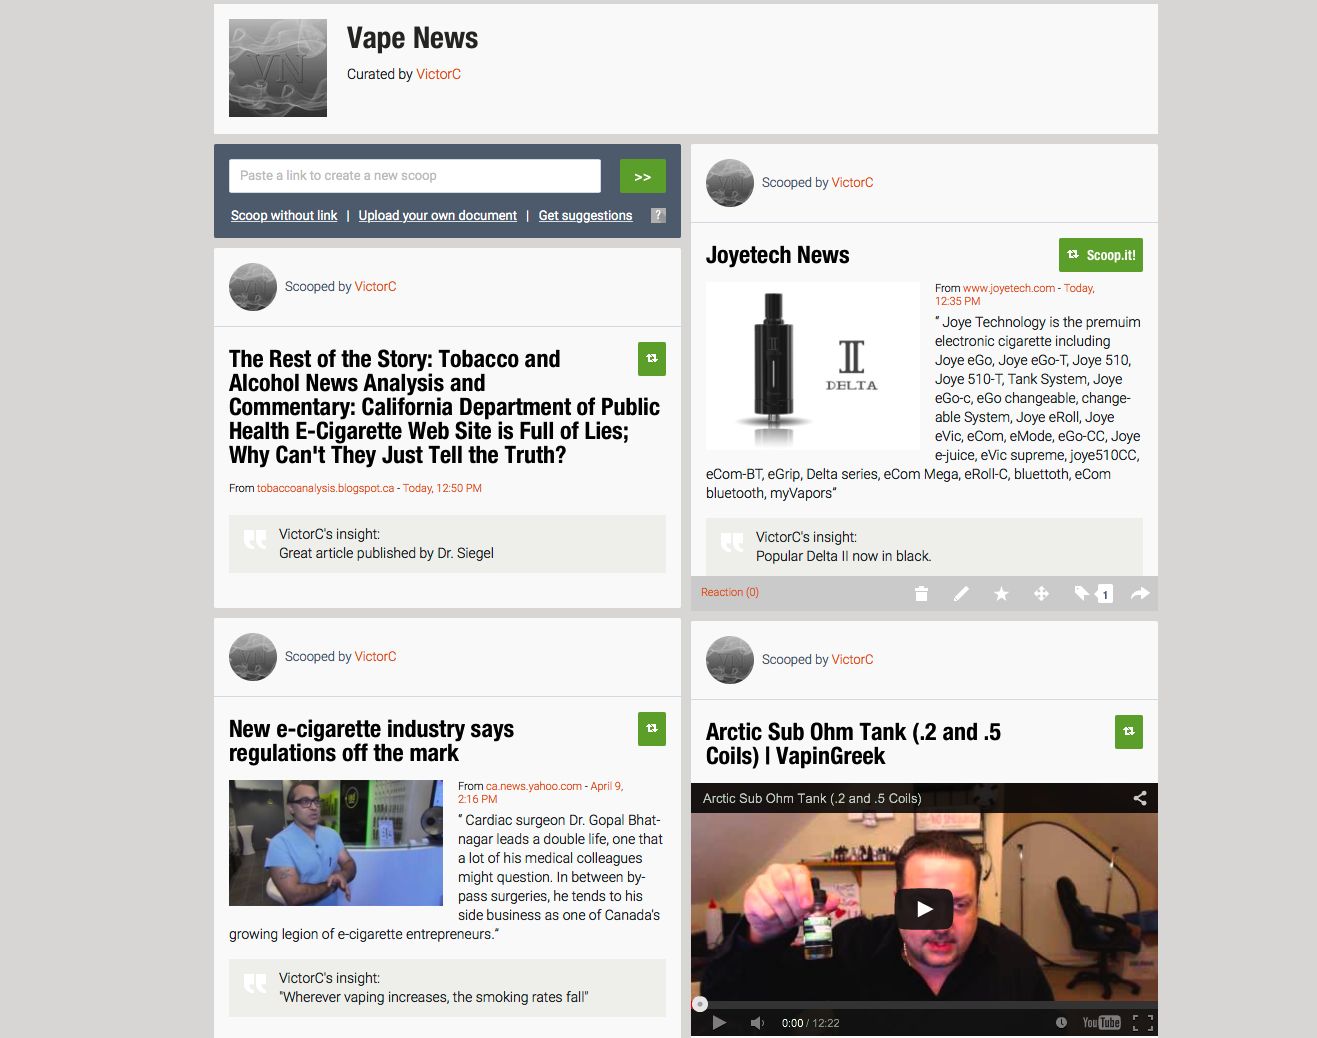Open New e-cigarette industry says headline
1317x1038 pixels.
coord(371,741)
